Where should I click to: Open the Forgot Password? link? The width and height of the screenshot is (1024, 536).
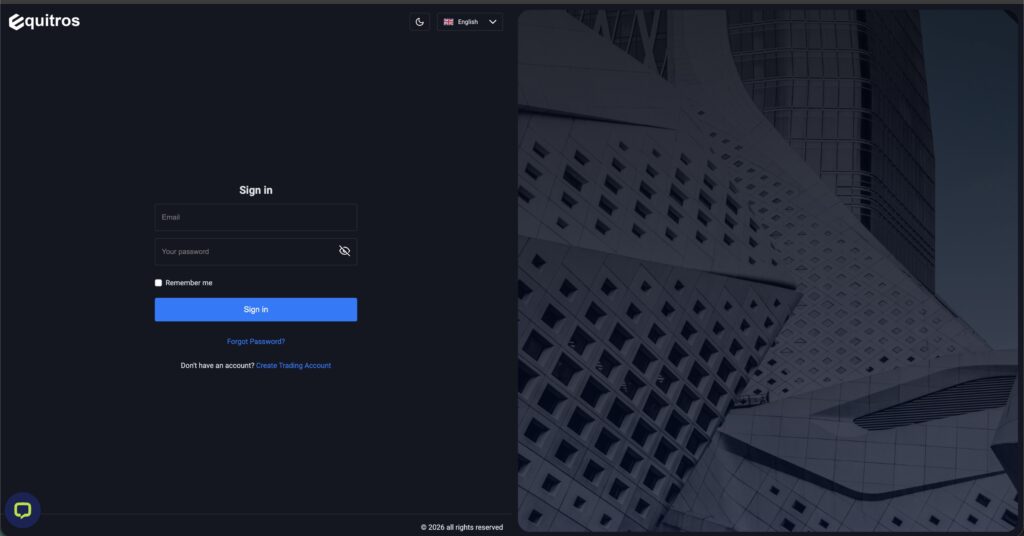[x=255, y=341]
